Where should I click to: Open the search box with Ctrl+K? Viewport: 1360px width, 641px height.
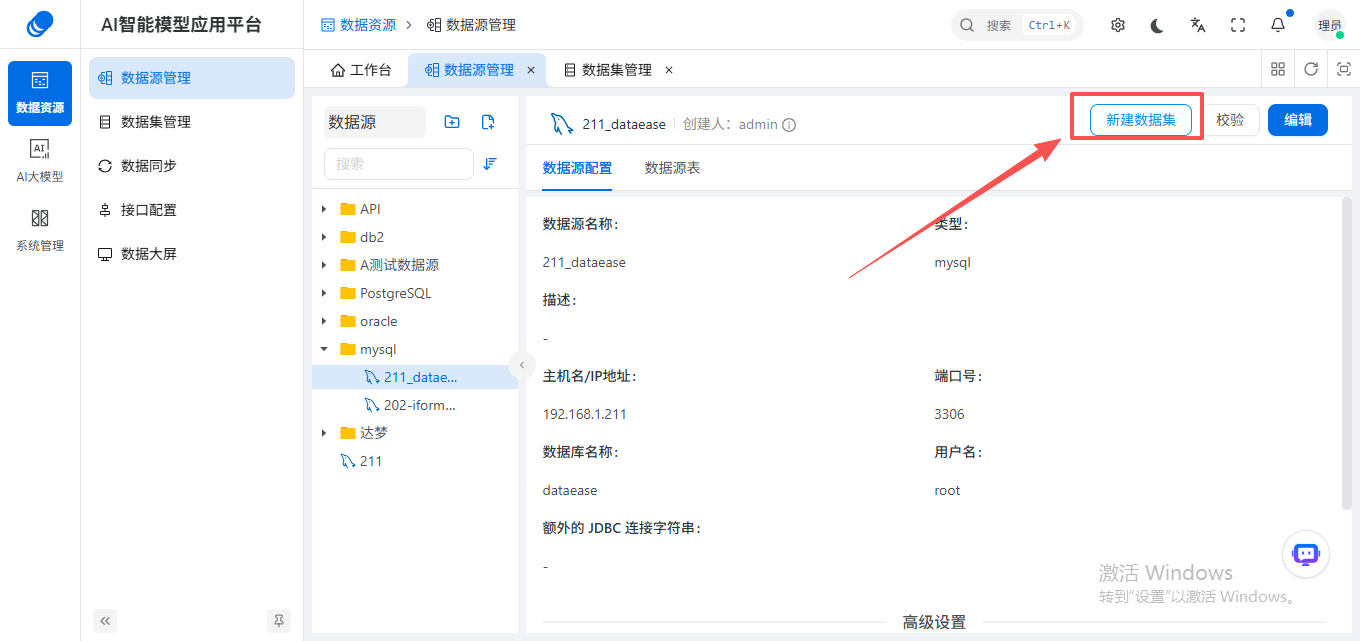(x=1017, y=25)
